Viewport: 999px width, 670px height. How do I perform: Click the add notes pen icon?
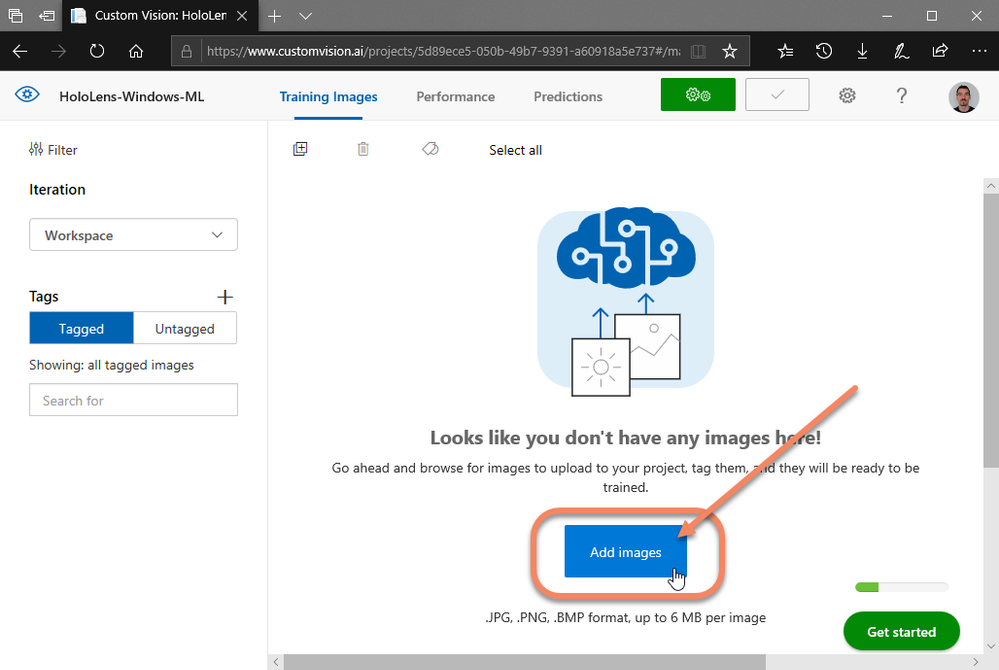[x=901, y=51]
